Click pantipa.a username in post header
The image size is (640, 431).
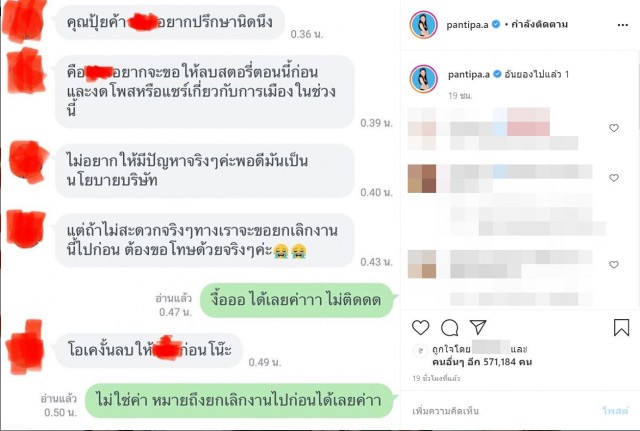(467, 25)
